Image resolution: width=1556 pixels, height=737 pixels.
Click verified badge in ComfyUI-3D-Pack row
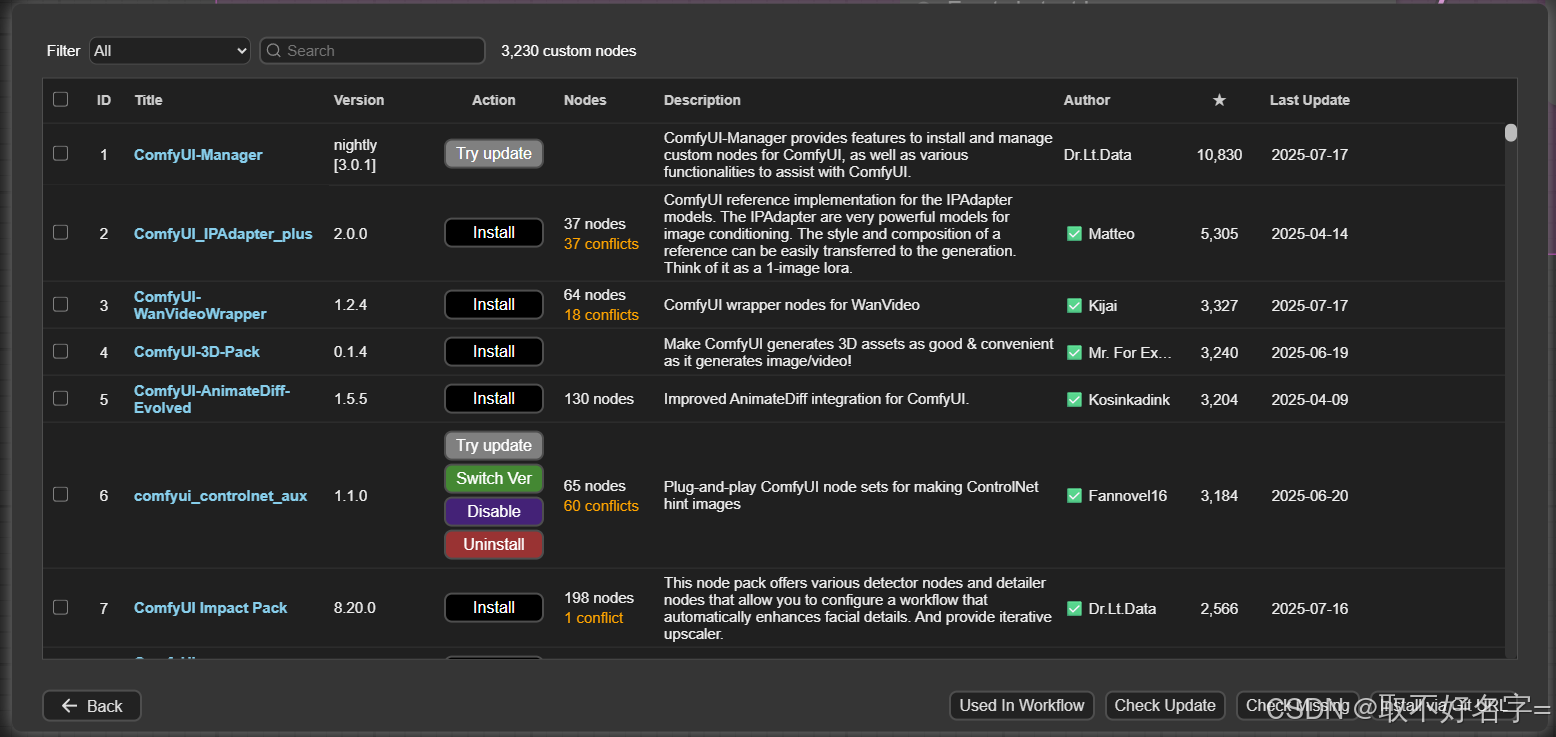tap(1074, 352)
